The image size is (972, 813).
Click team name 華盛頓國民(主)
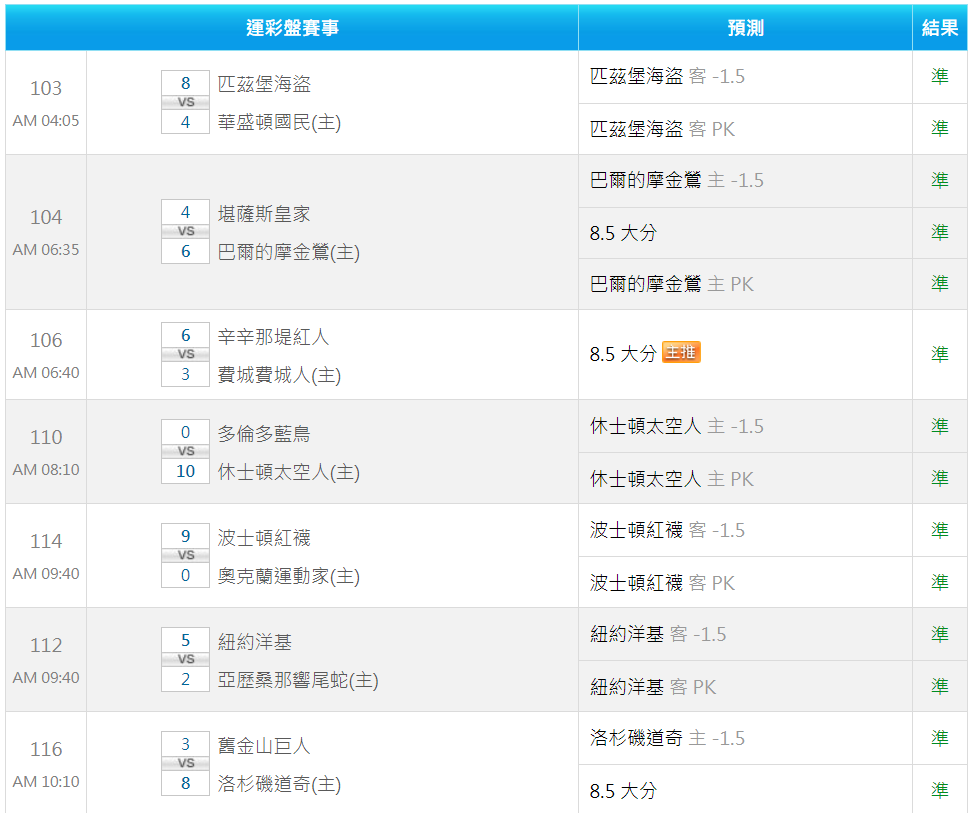click(x=280, y=122)
